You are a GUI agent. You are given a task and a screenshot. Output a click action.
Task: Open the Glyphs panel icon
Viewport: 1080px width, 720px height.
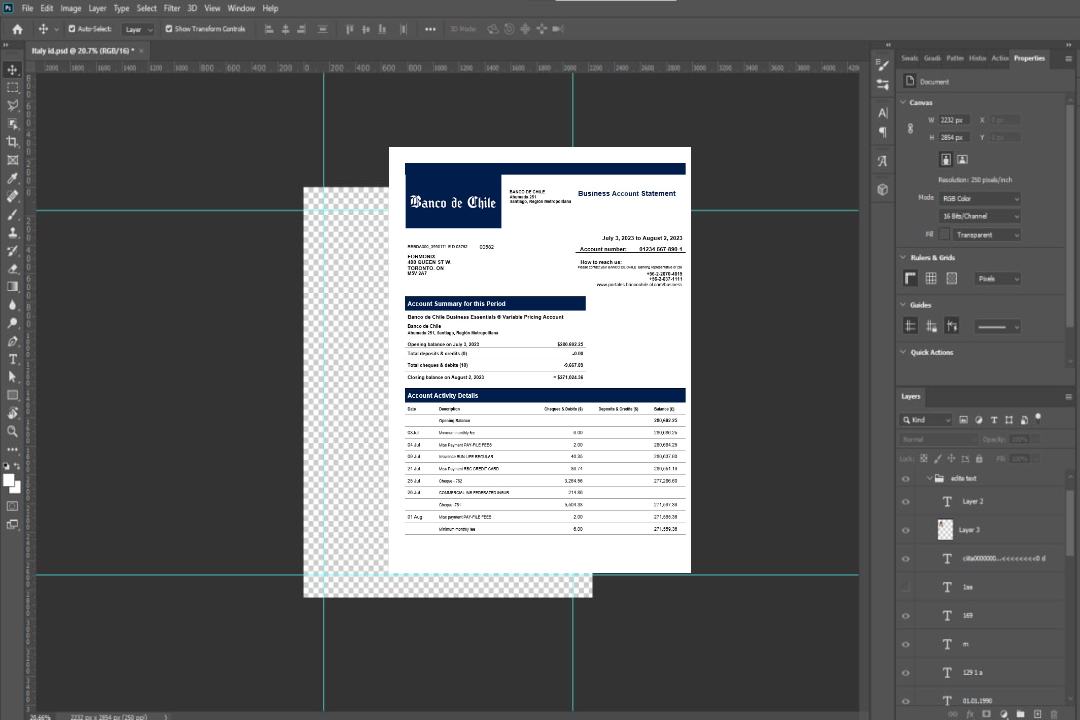click(882, 161)
